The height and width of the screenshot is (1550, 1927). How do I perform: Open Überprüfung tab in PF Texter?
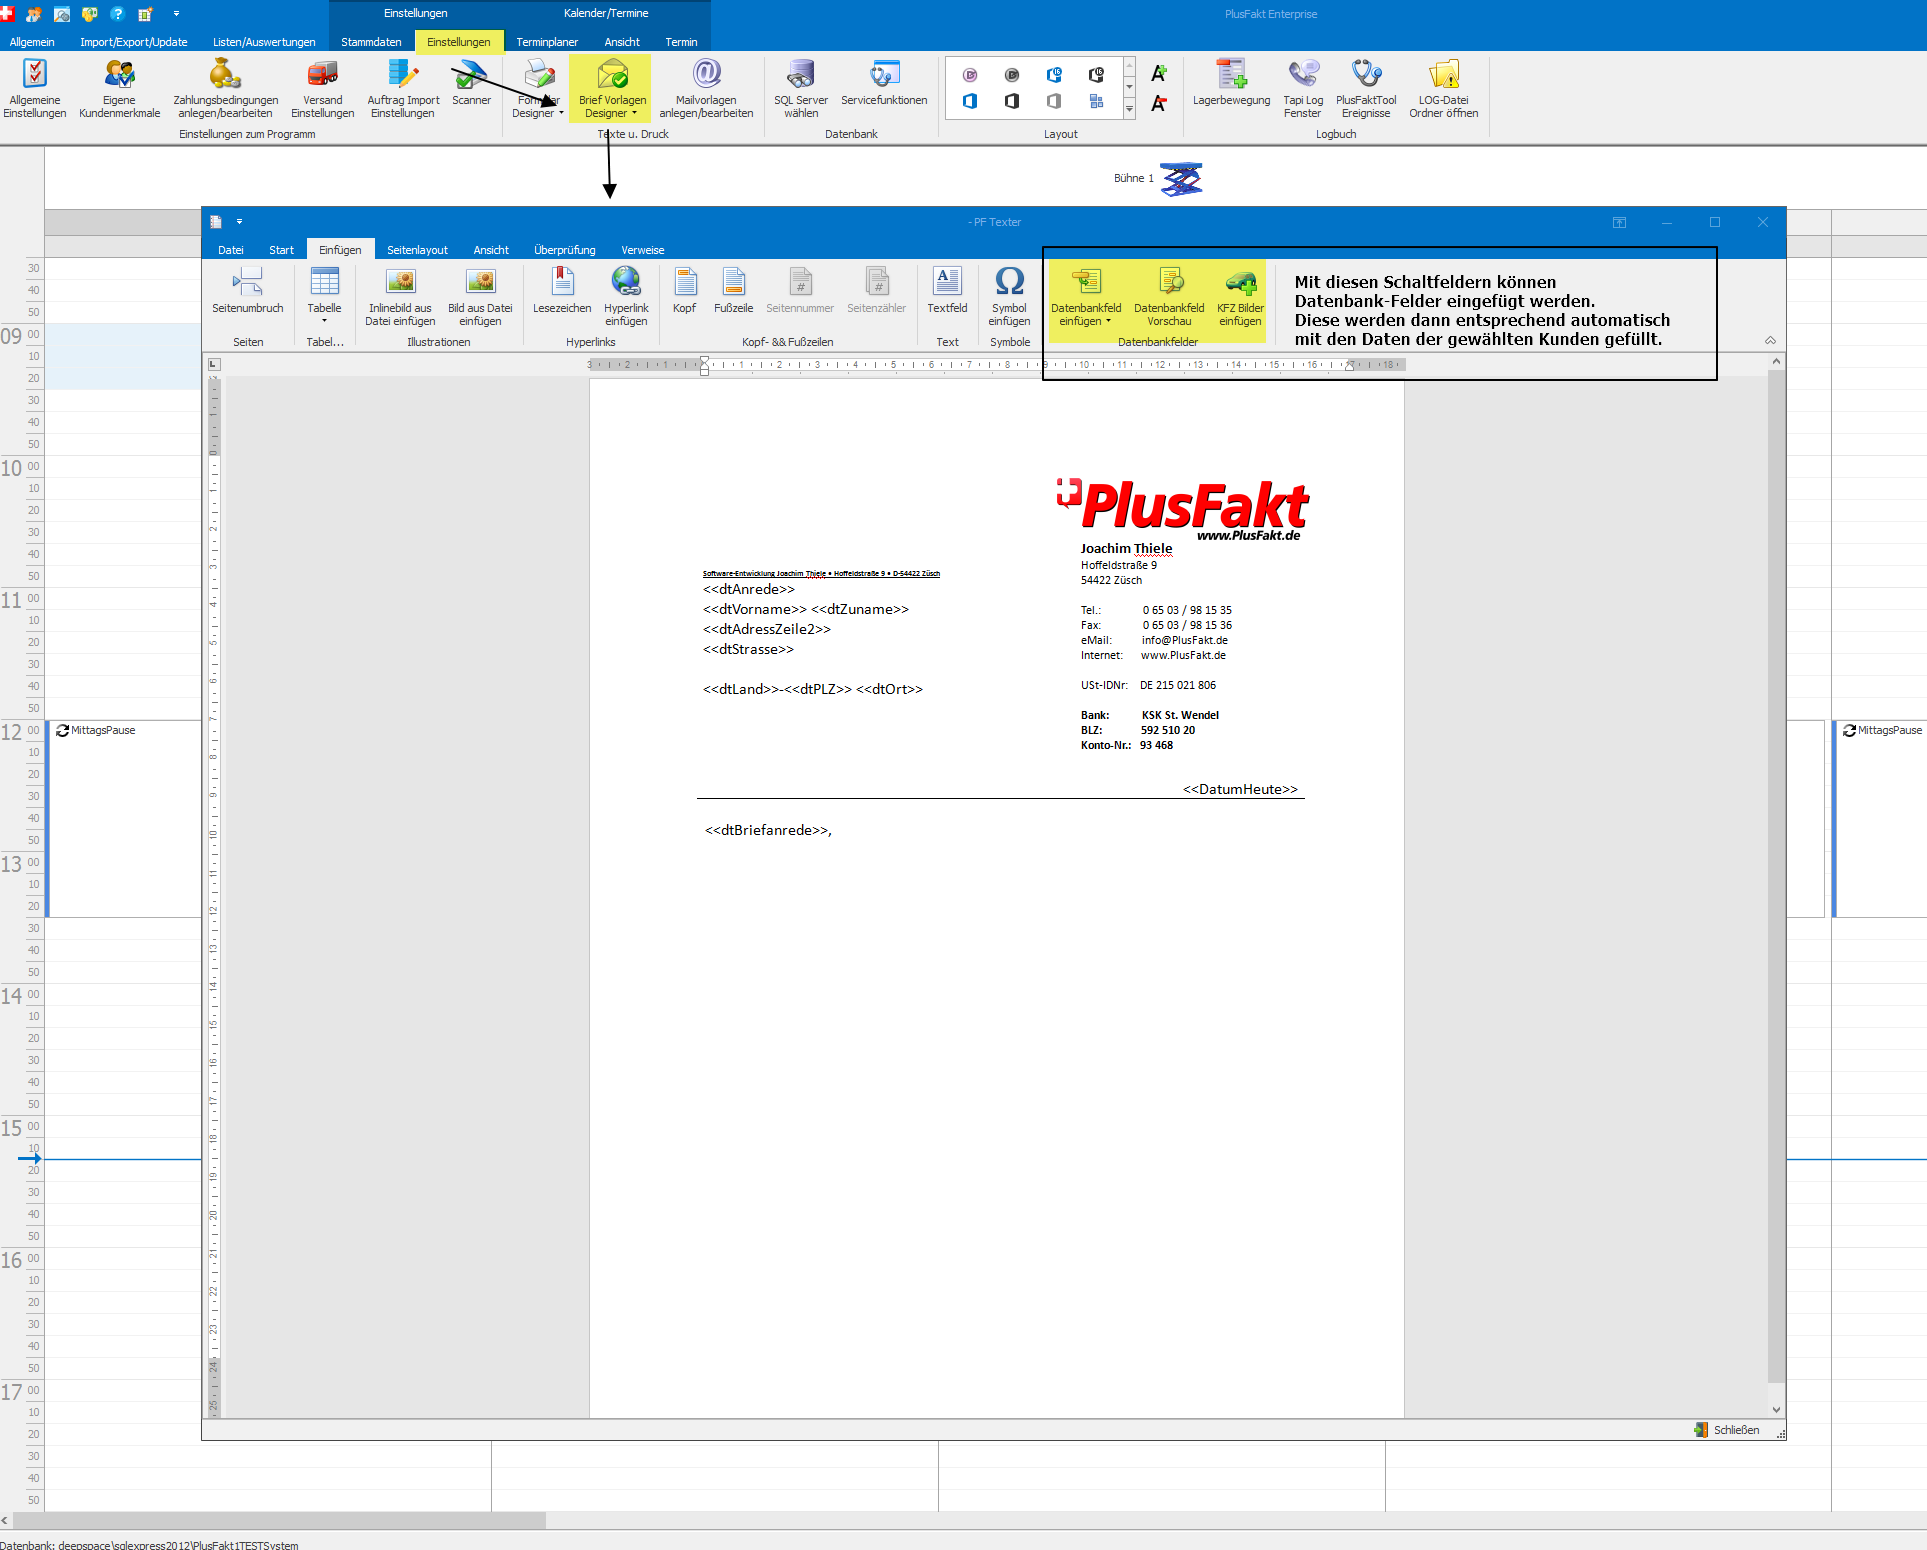coord(564,250)
